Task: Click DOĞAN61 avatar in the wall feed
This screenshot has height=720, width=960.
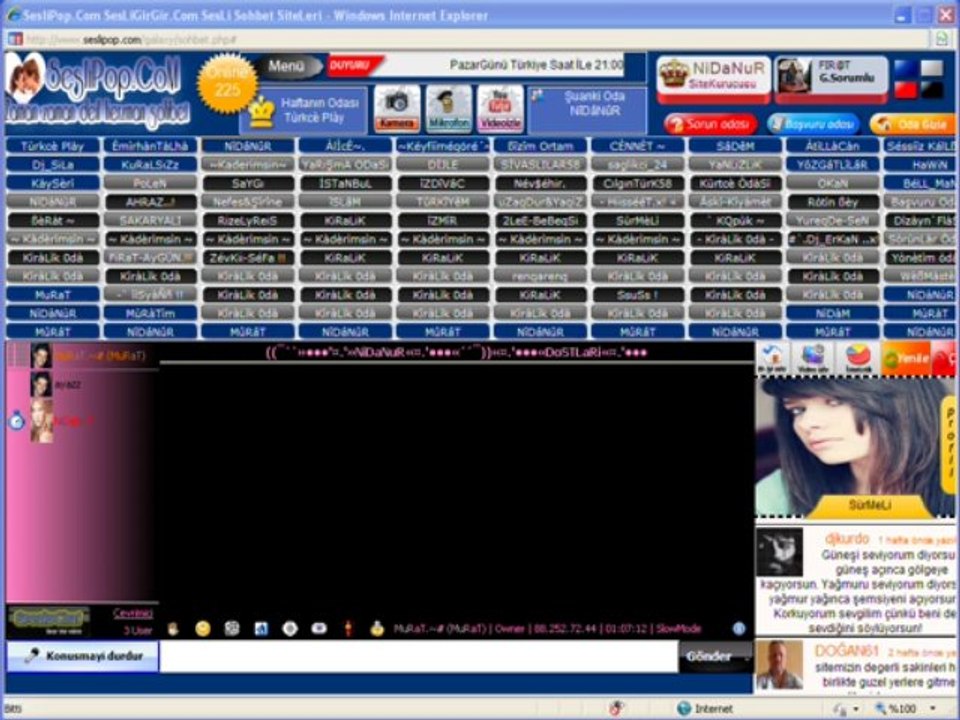Action: (x=779, y=665)
